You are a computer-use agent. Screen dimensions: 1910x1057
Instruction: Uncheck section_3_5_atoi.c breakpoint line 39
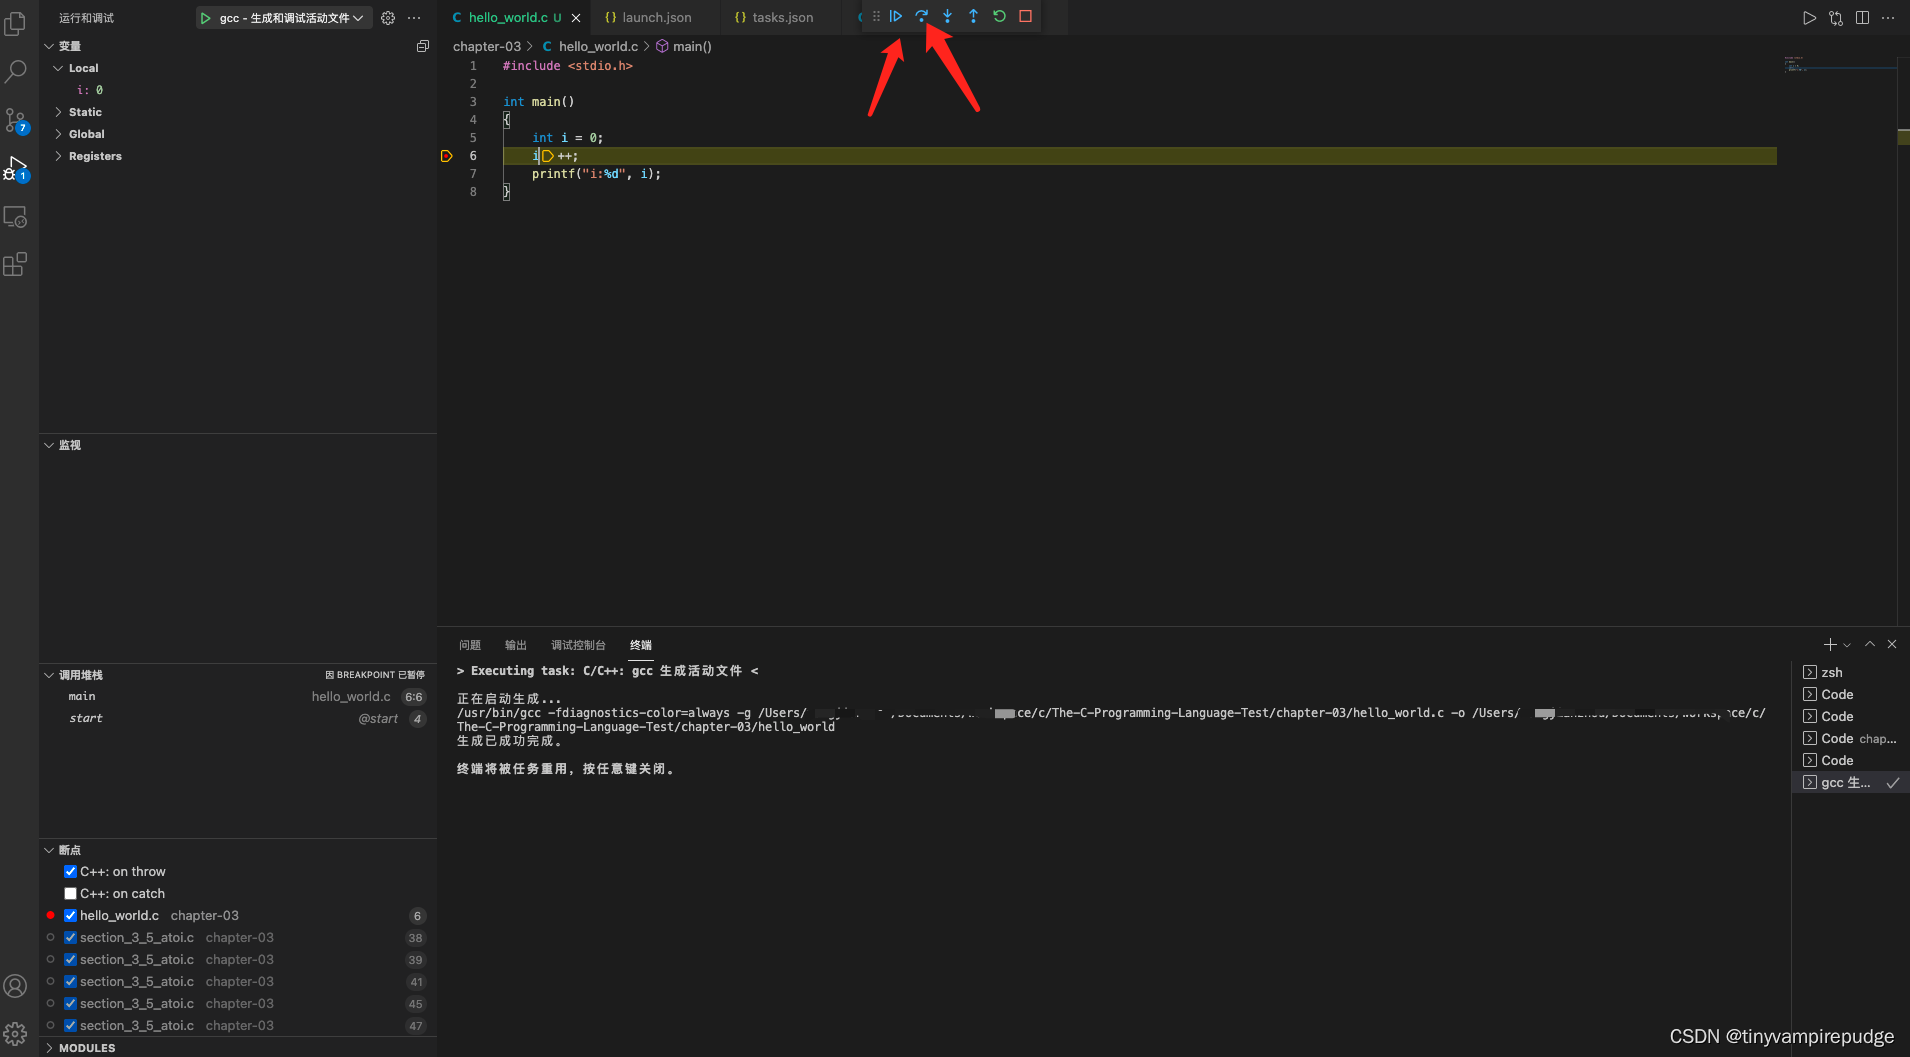tap(70, 960)
